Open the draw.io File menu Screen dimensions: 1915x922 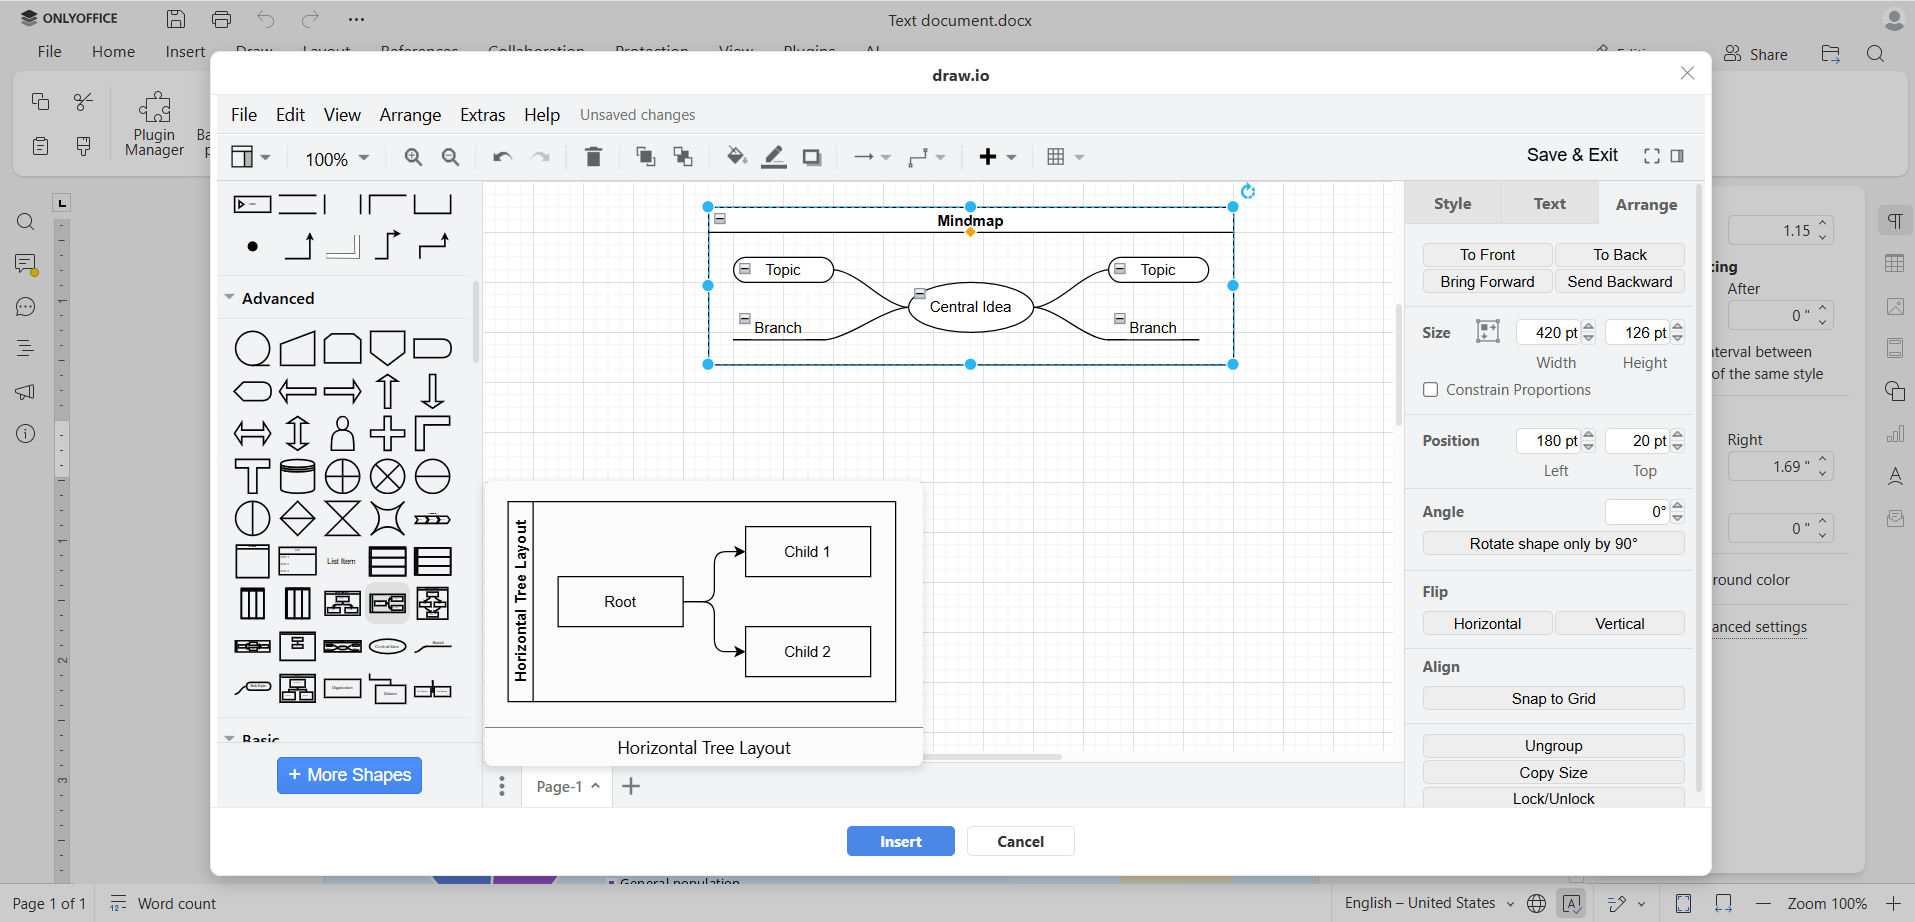[244, 115]
